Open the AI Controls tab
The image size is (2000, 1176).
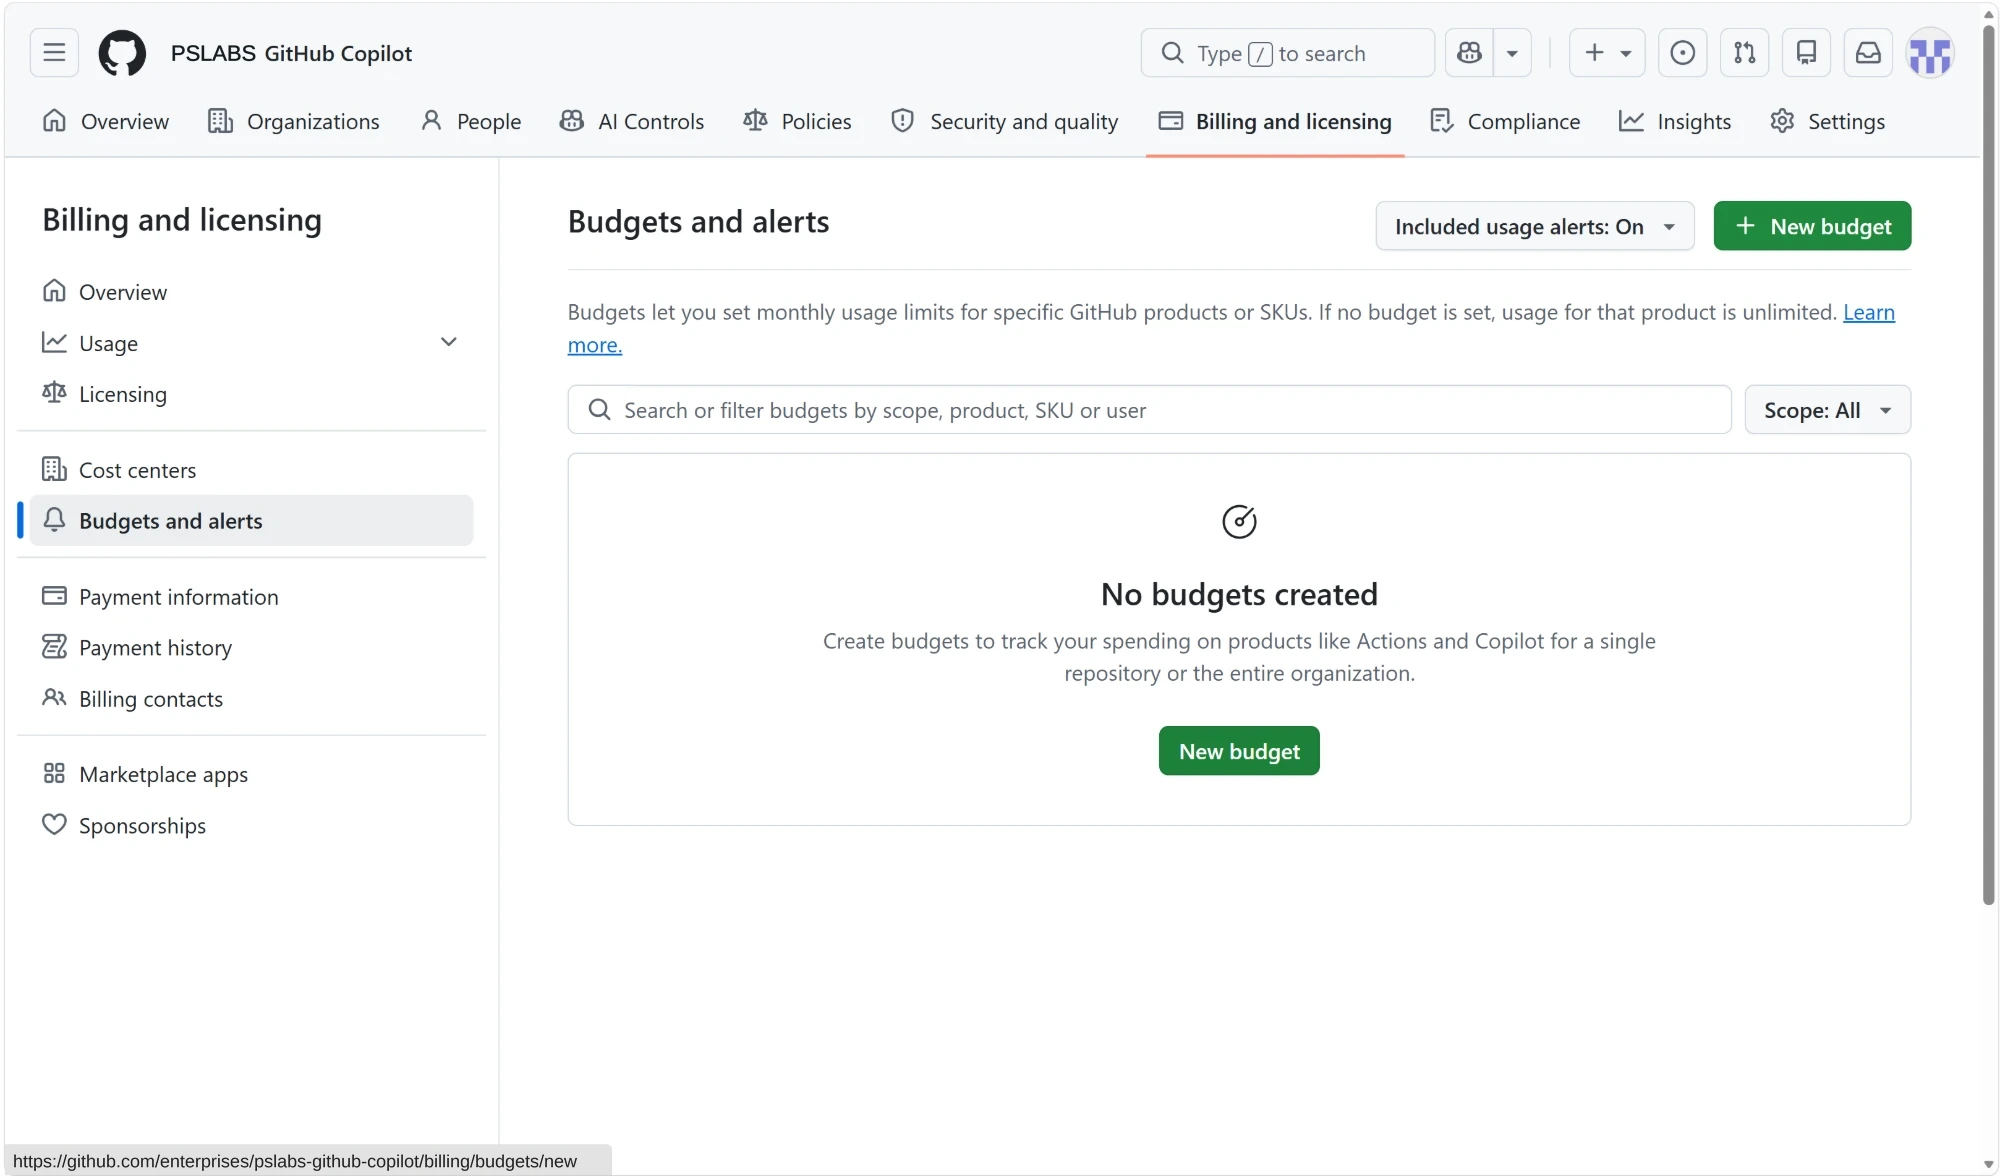pyautogui.click(x=632, y=121)
